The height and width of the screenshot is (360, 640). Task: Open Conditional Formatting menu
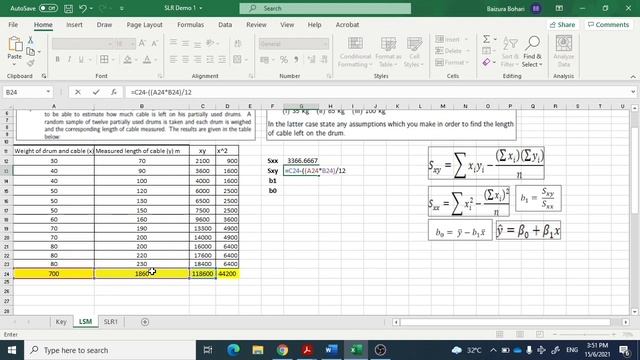(x=355, y=52)
